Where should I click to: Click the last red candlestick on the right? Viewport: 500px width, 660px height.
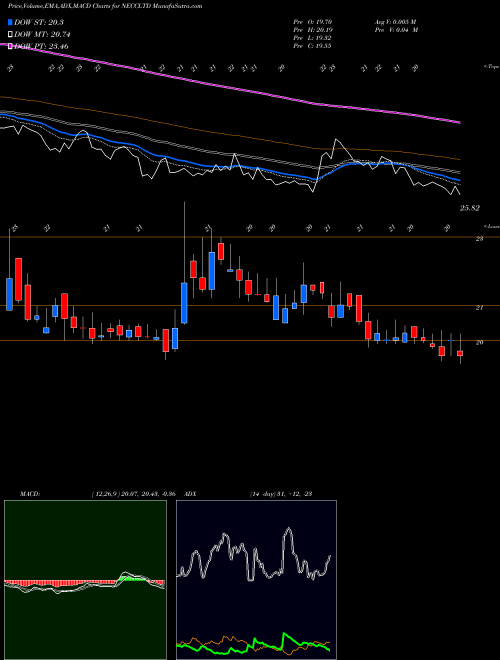460,353
